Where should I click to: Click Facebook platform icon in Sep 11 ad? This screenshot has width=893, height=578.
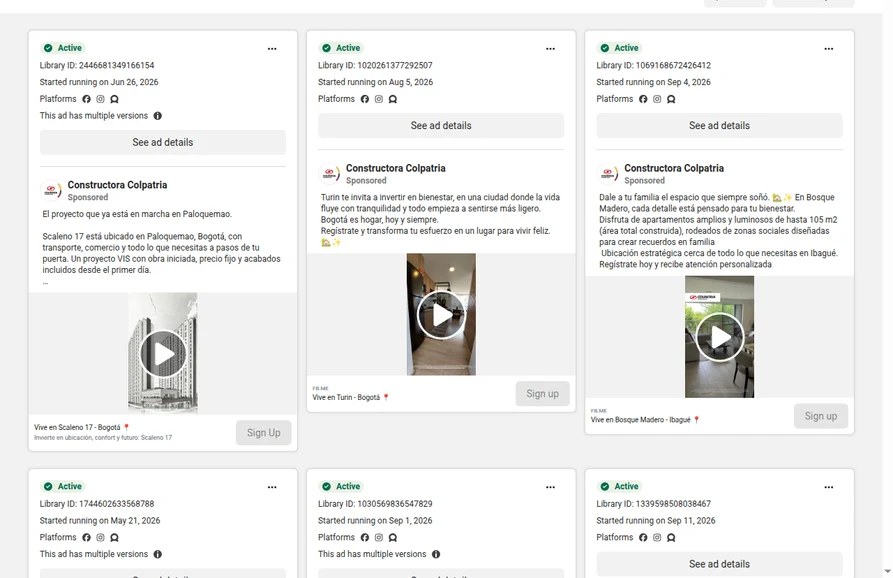point(643,538)
